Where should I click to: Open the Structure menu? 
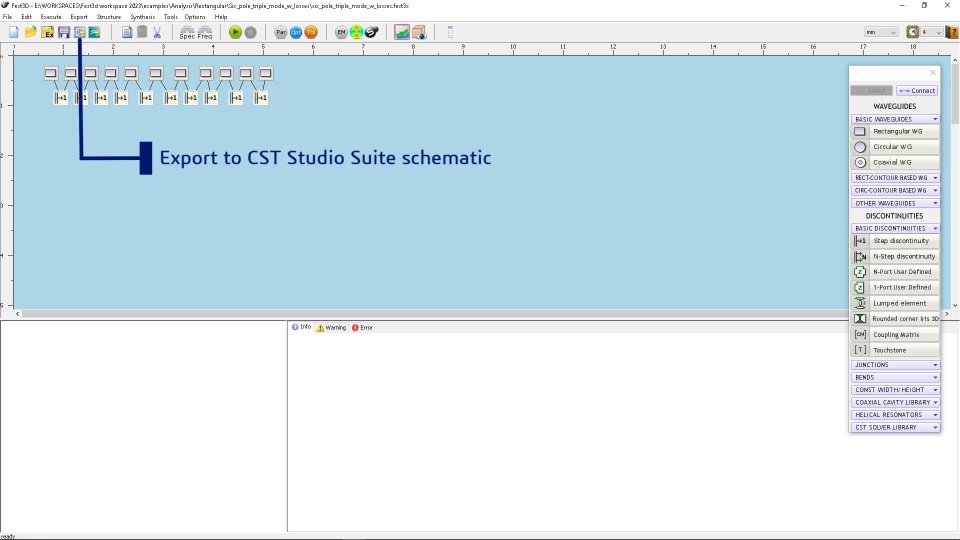point(108,17)
